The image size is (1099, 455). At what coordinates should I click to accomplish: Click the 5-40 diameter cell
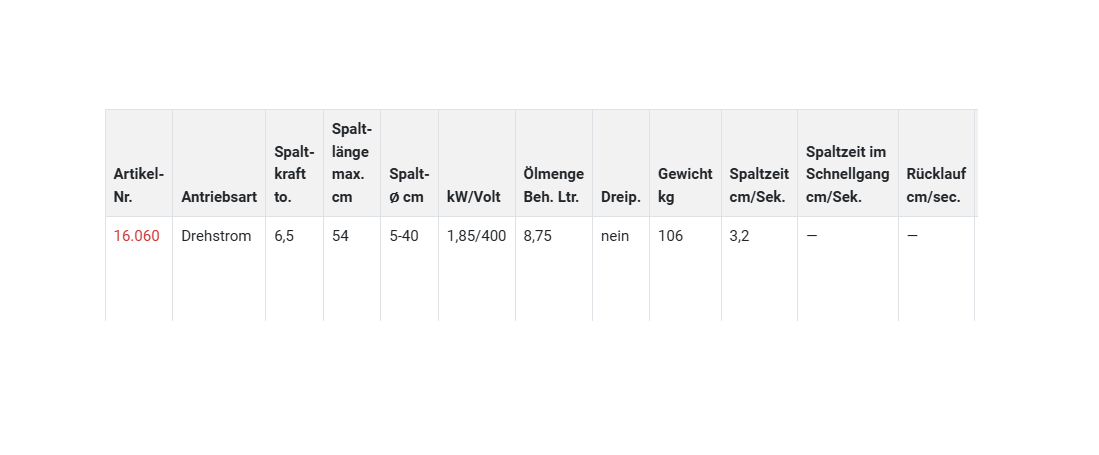(404, 236)
